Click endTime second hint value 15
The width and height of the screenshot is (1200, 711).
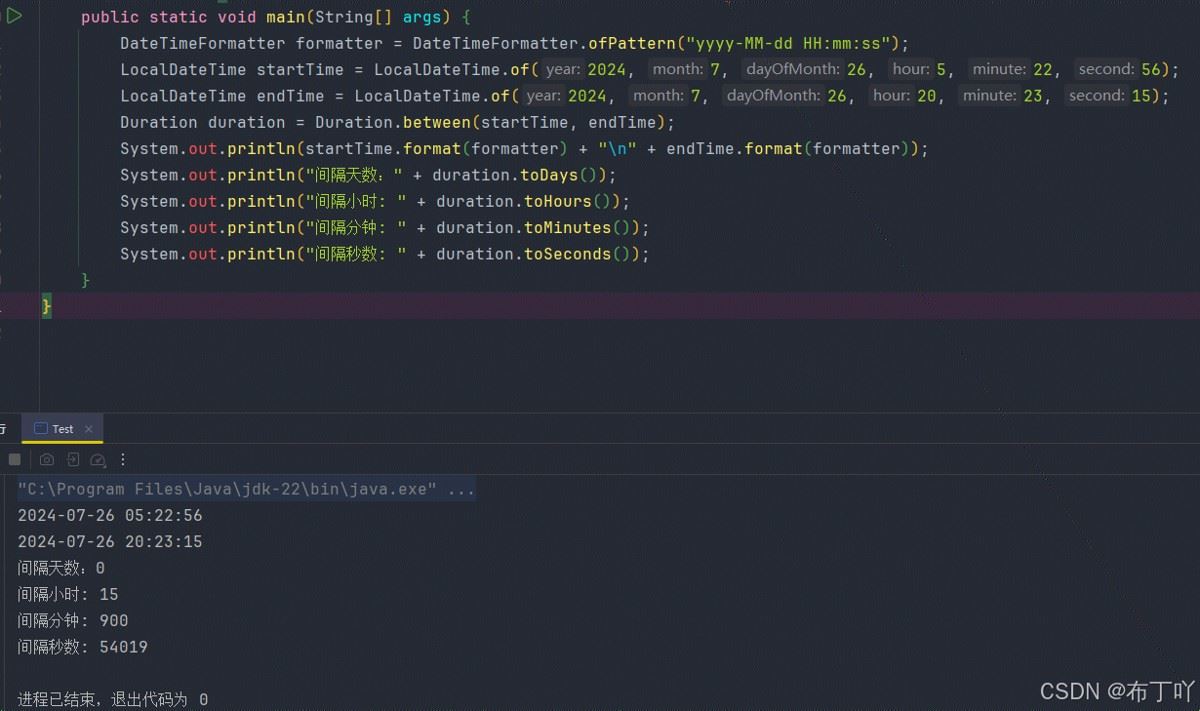1141,96
